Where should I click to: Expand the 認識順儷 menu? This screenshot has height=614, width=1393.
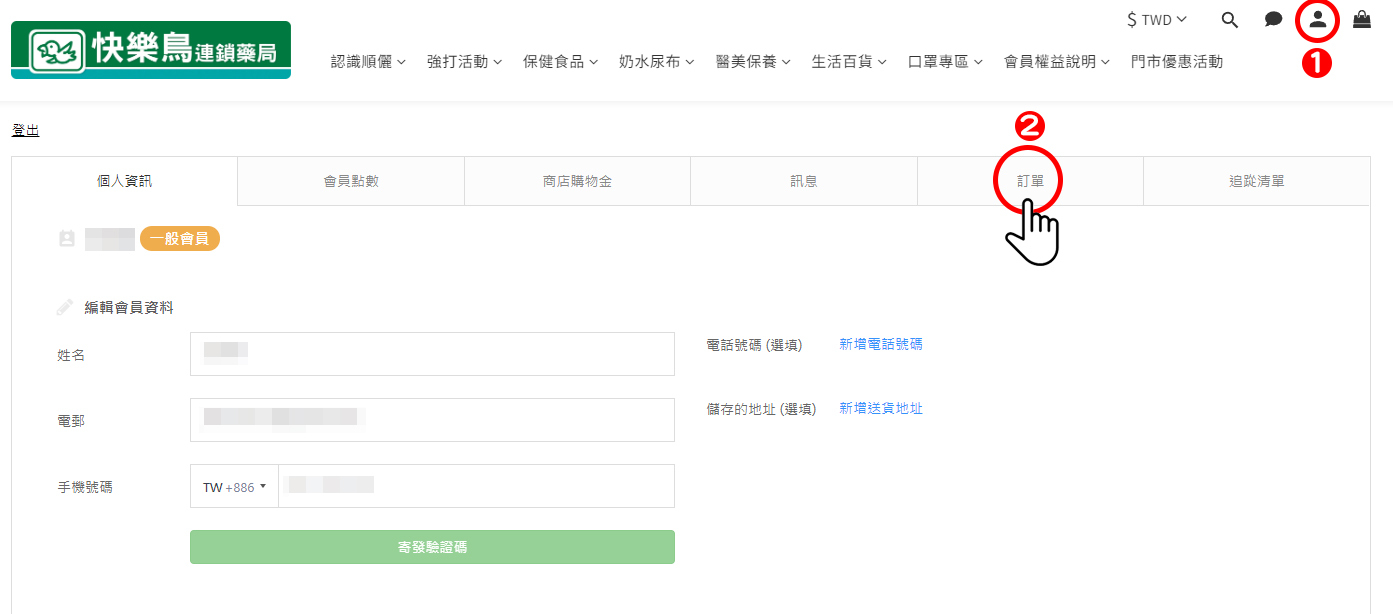tap(368, 62)
